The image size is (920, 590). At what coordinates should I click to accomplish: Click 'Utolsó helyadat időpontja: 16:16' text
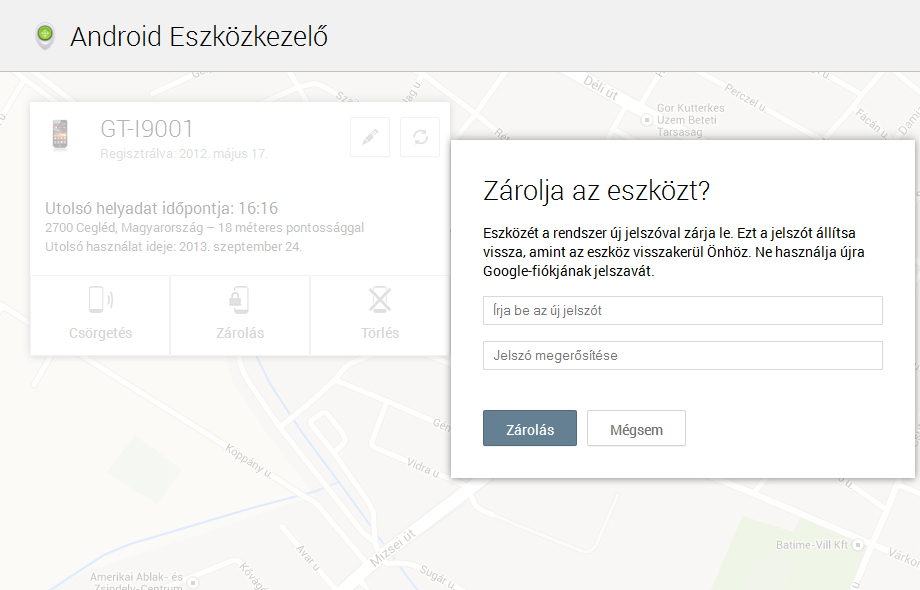(x=161, y=208)
